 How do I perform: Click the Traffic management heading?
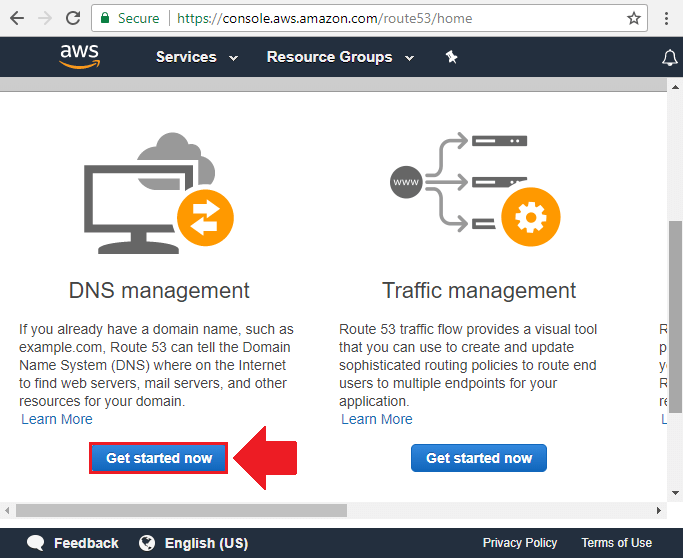479,291
